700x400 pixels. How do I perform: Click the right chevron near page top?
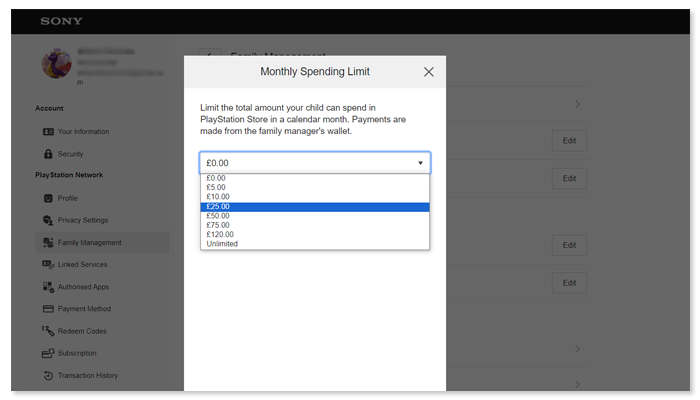tap(577, 104)
